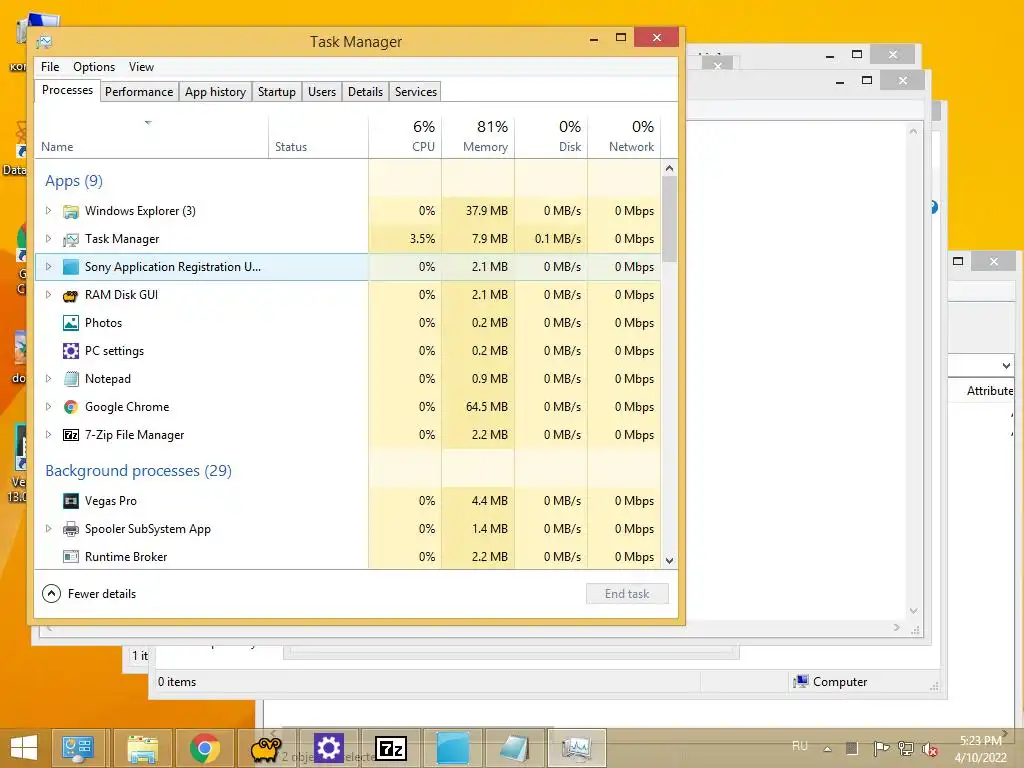Image resolution: width=1024 pixels, height=768 pixels.
Task: Open File Explorer from the taskbar
Action: [142, 748]
